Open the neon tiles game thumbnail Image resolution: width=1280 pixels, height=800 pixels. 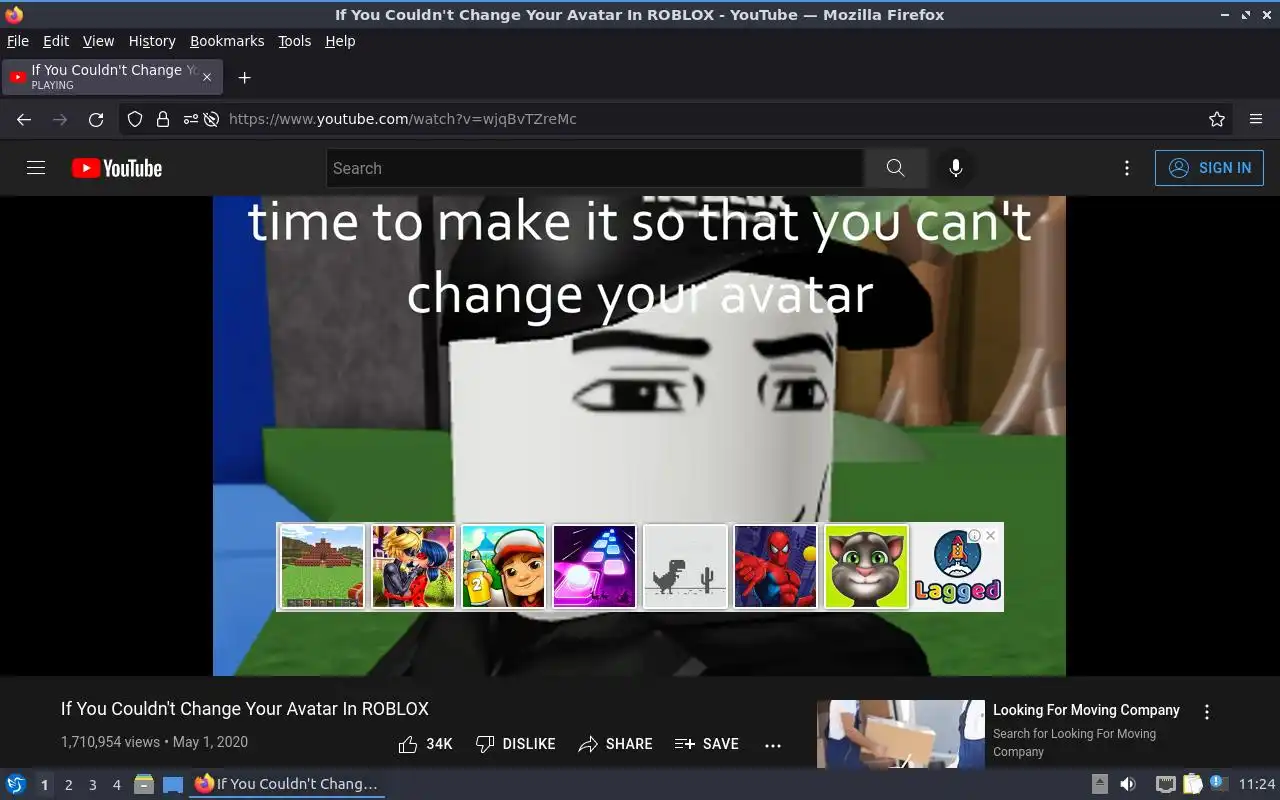click(594, 566)
